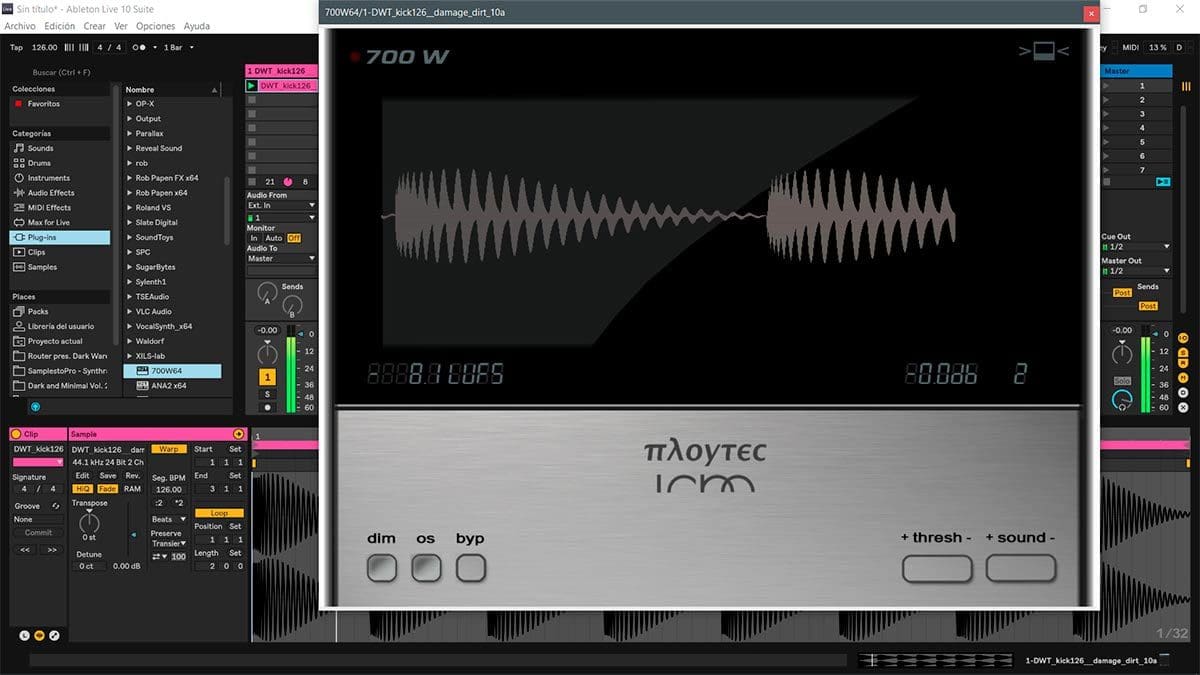Toggle HiQ sample interpolation
Screen dimensions: 1200x675
[x=83, y=489]
